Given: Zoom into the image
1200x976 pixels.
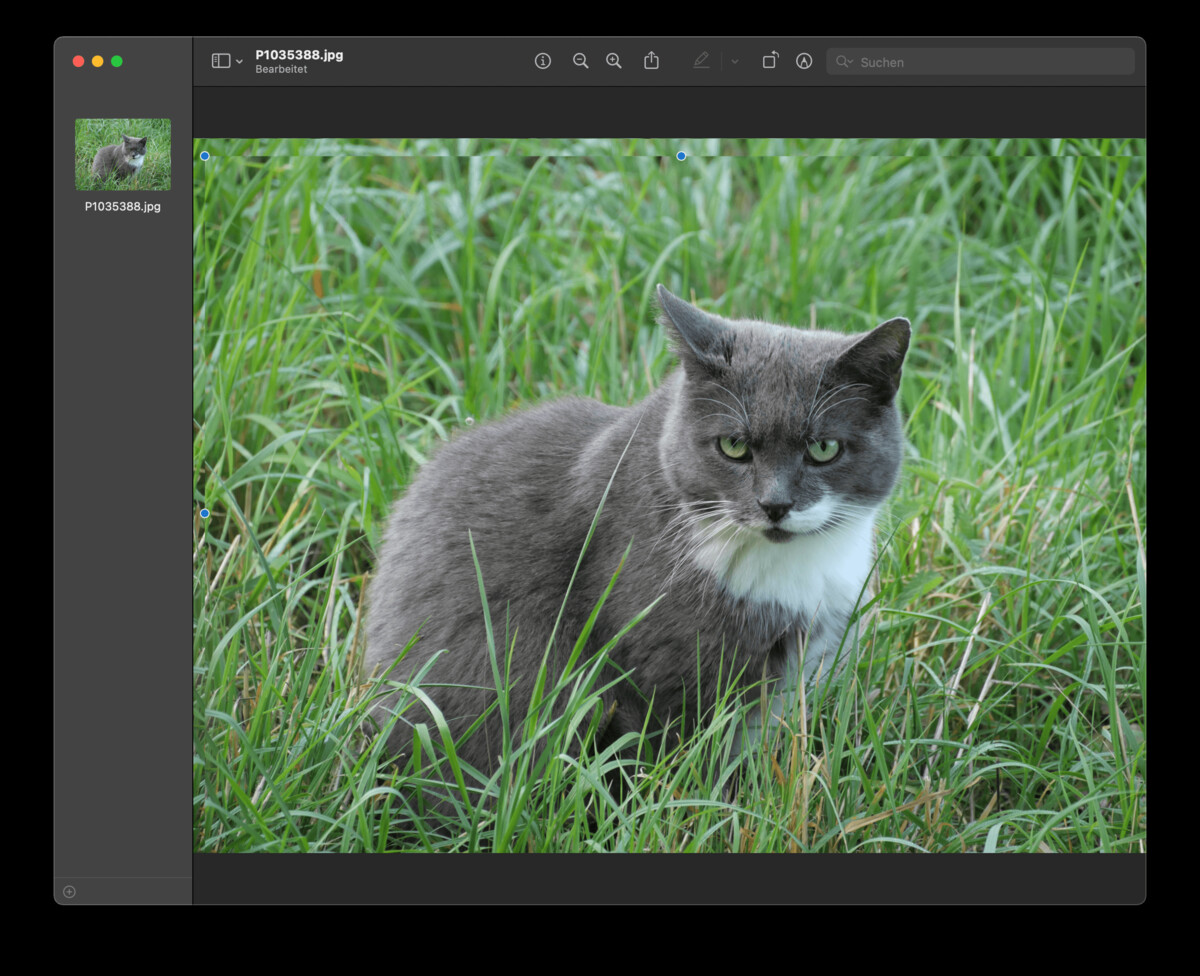Looking at the screenshot, I should click(614, 61).
